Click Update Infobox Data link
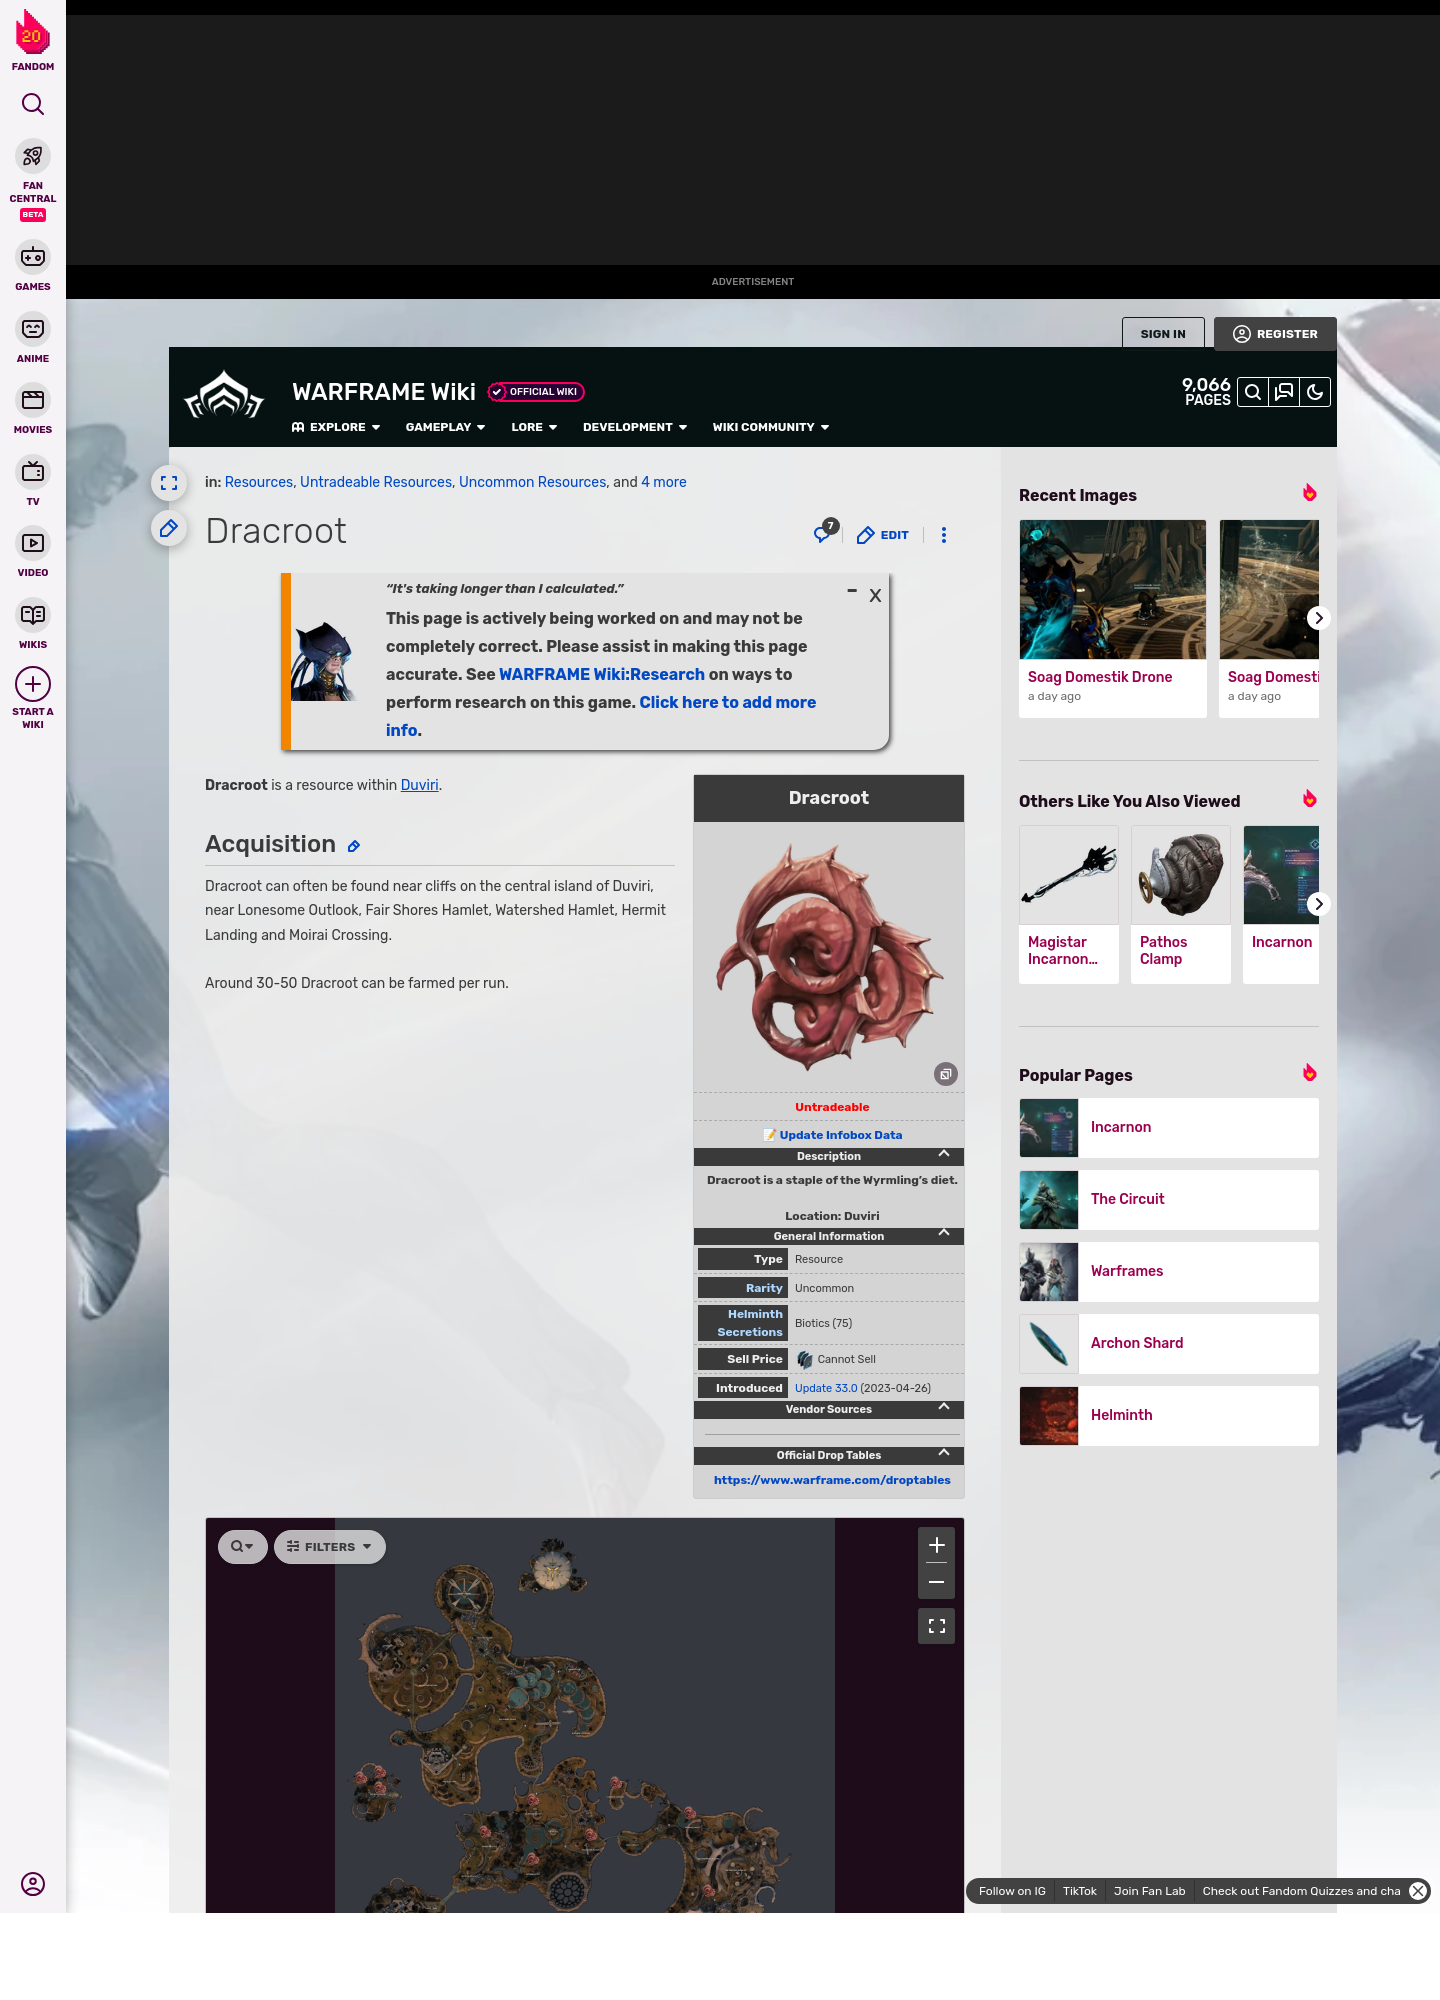Image resolution: width=1440 pixels, height=2000 pixels. [x=841, y=1135]
